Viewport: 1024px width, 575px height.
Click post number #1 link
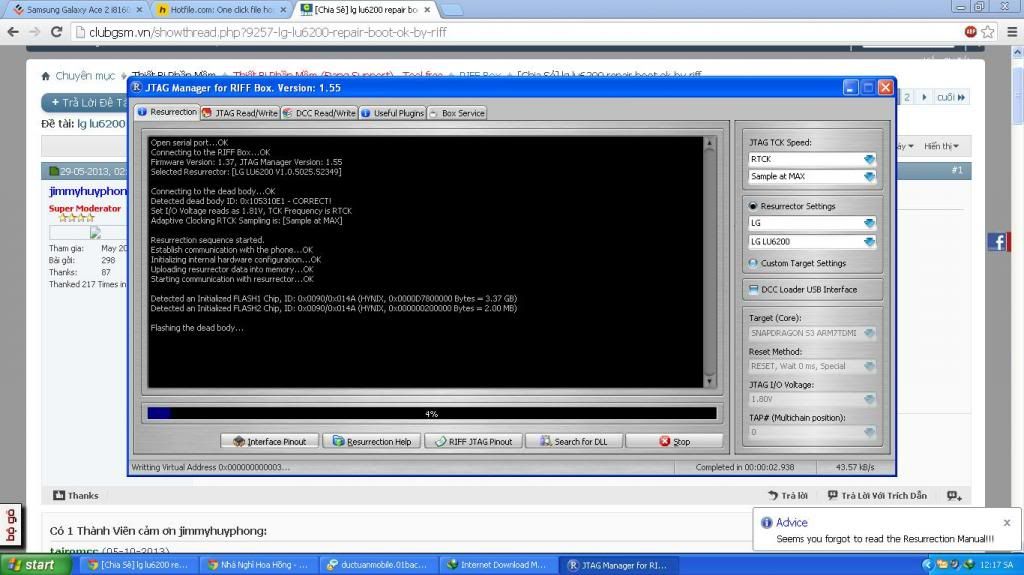(x=957, y=171)
